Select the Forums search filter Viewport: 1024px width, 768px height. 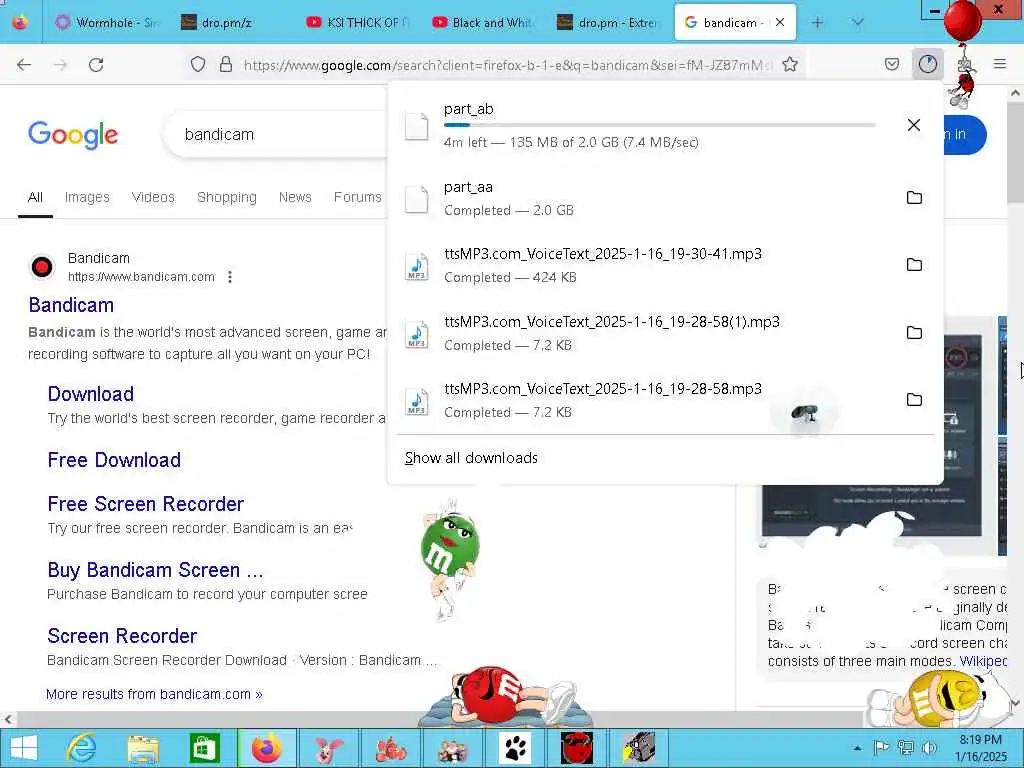(x=357, y=197)
